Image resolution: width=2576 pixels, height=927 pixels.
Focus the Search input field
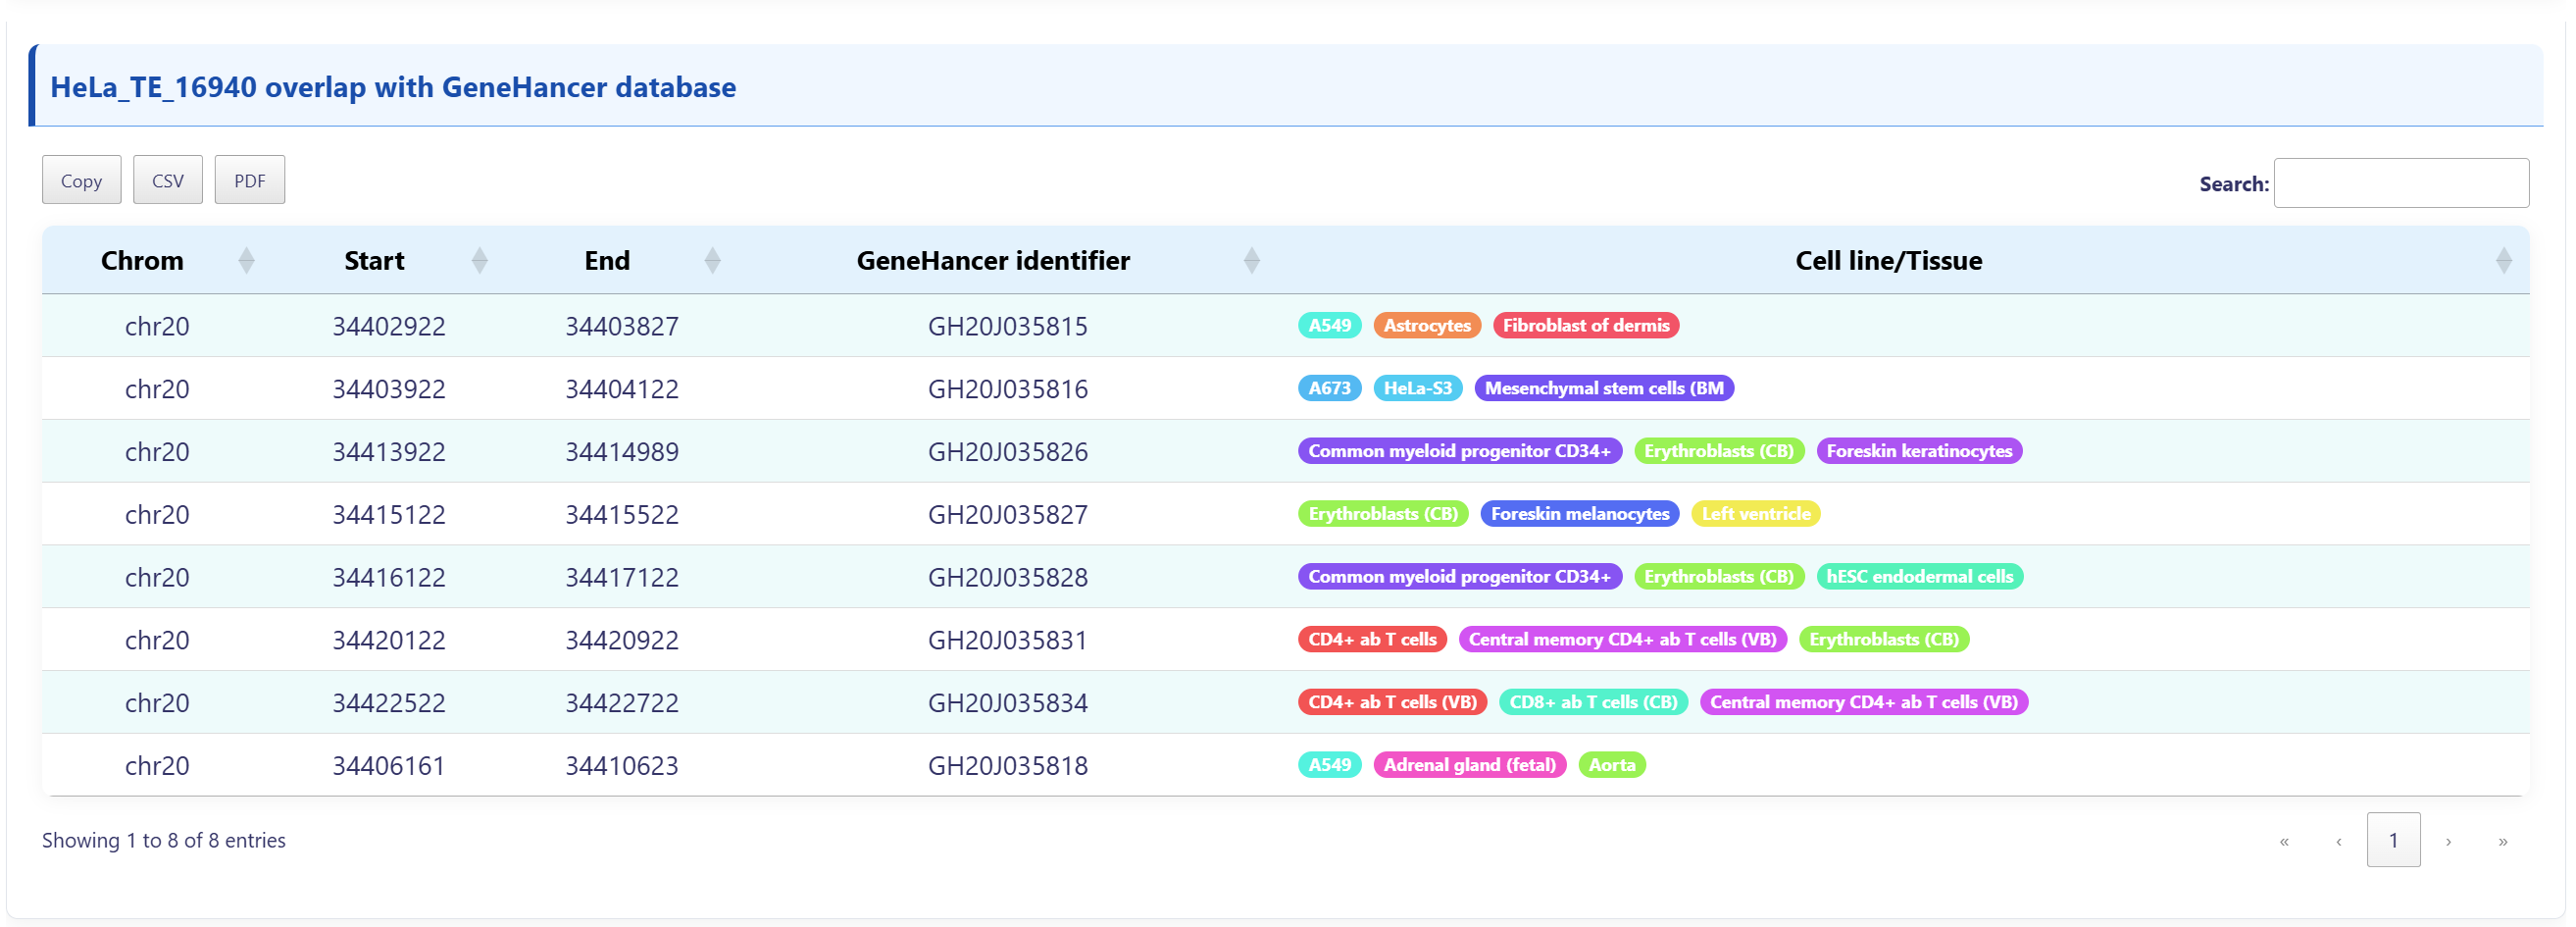pos(2400,183)
